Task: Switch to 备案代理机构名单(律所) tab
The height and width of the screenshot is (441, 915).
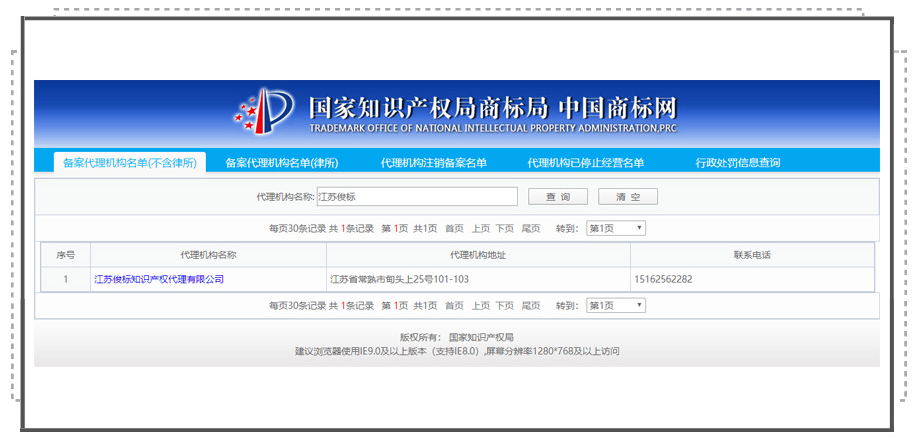Action: 282,163
